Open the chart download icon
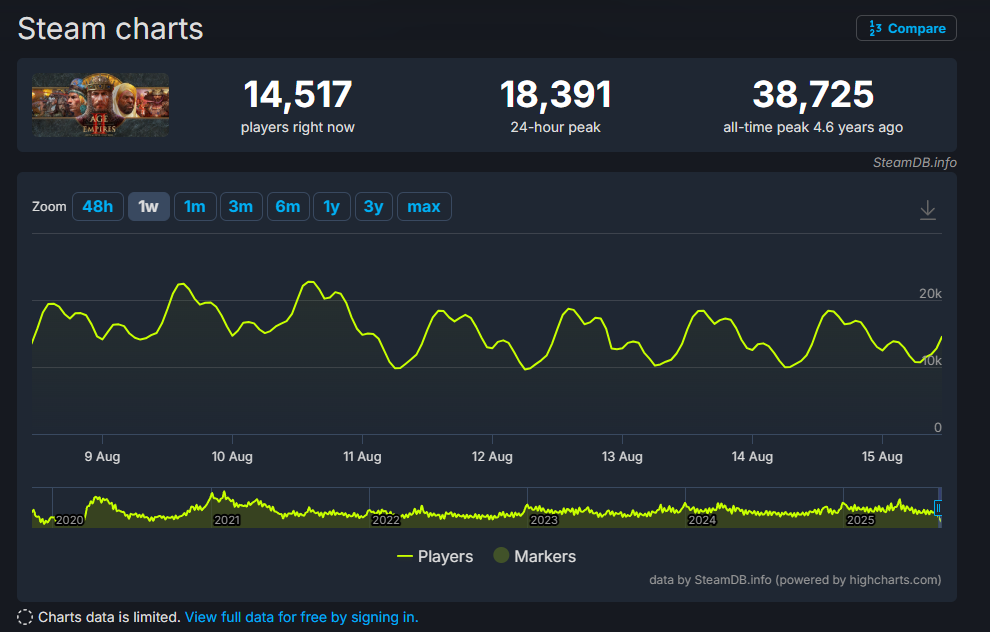This screenshot has height=632, width=990. 927,210
